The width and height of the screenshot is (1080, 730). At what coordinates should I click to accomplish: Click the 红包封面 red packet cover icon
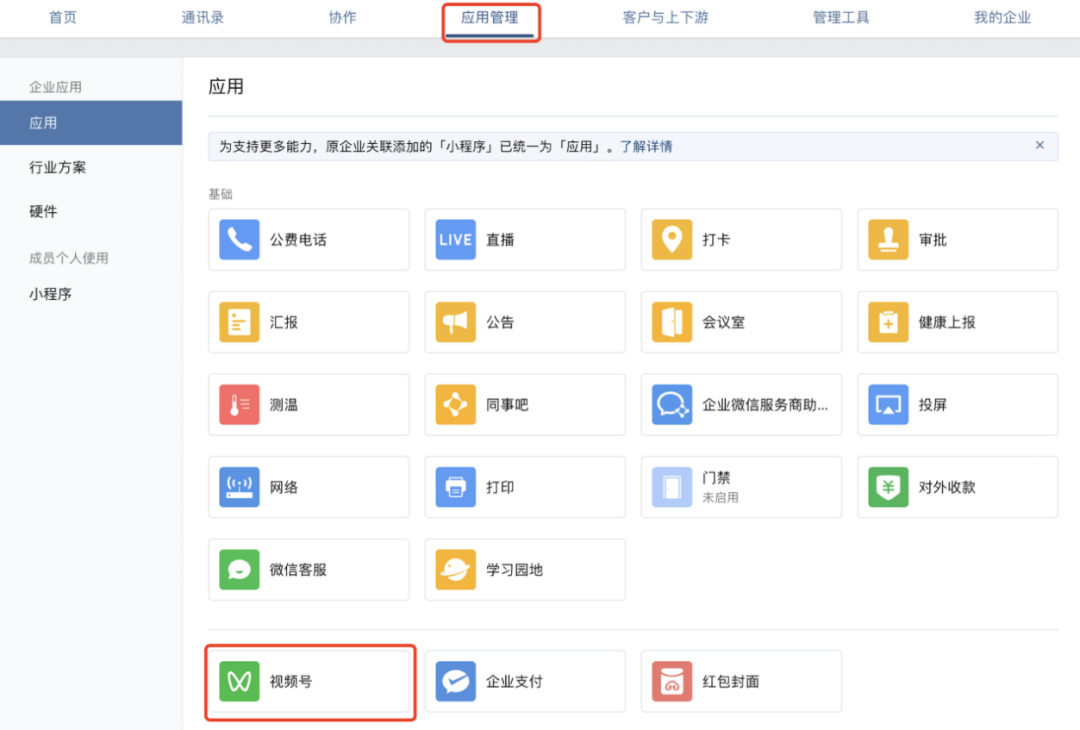click(x=740, y=681)
